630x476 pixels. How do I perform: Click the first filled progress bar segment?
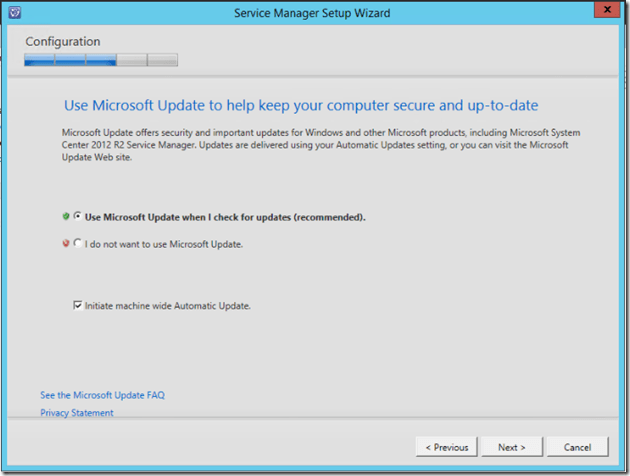(39, 60)
